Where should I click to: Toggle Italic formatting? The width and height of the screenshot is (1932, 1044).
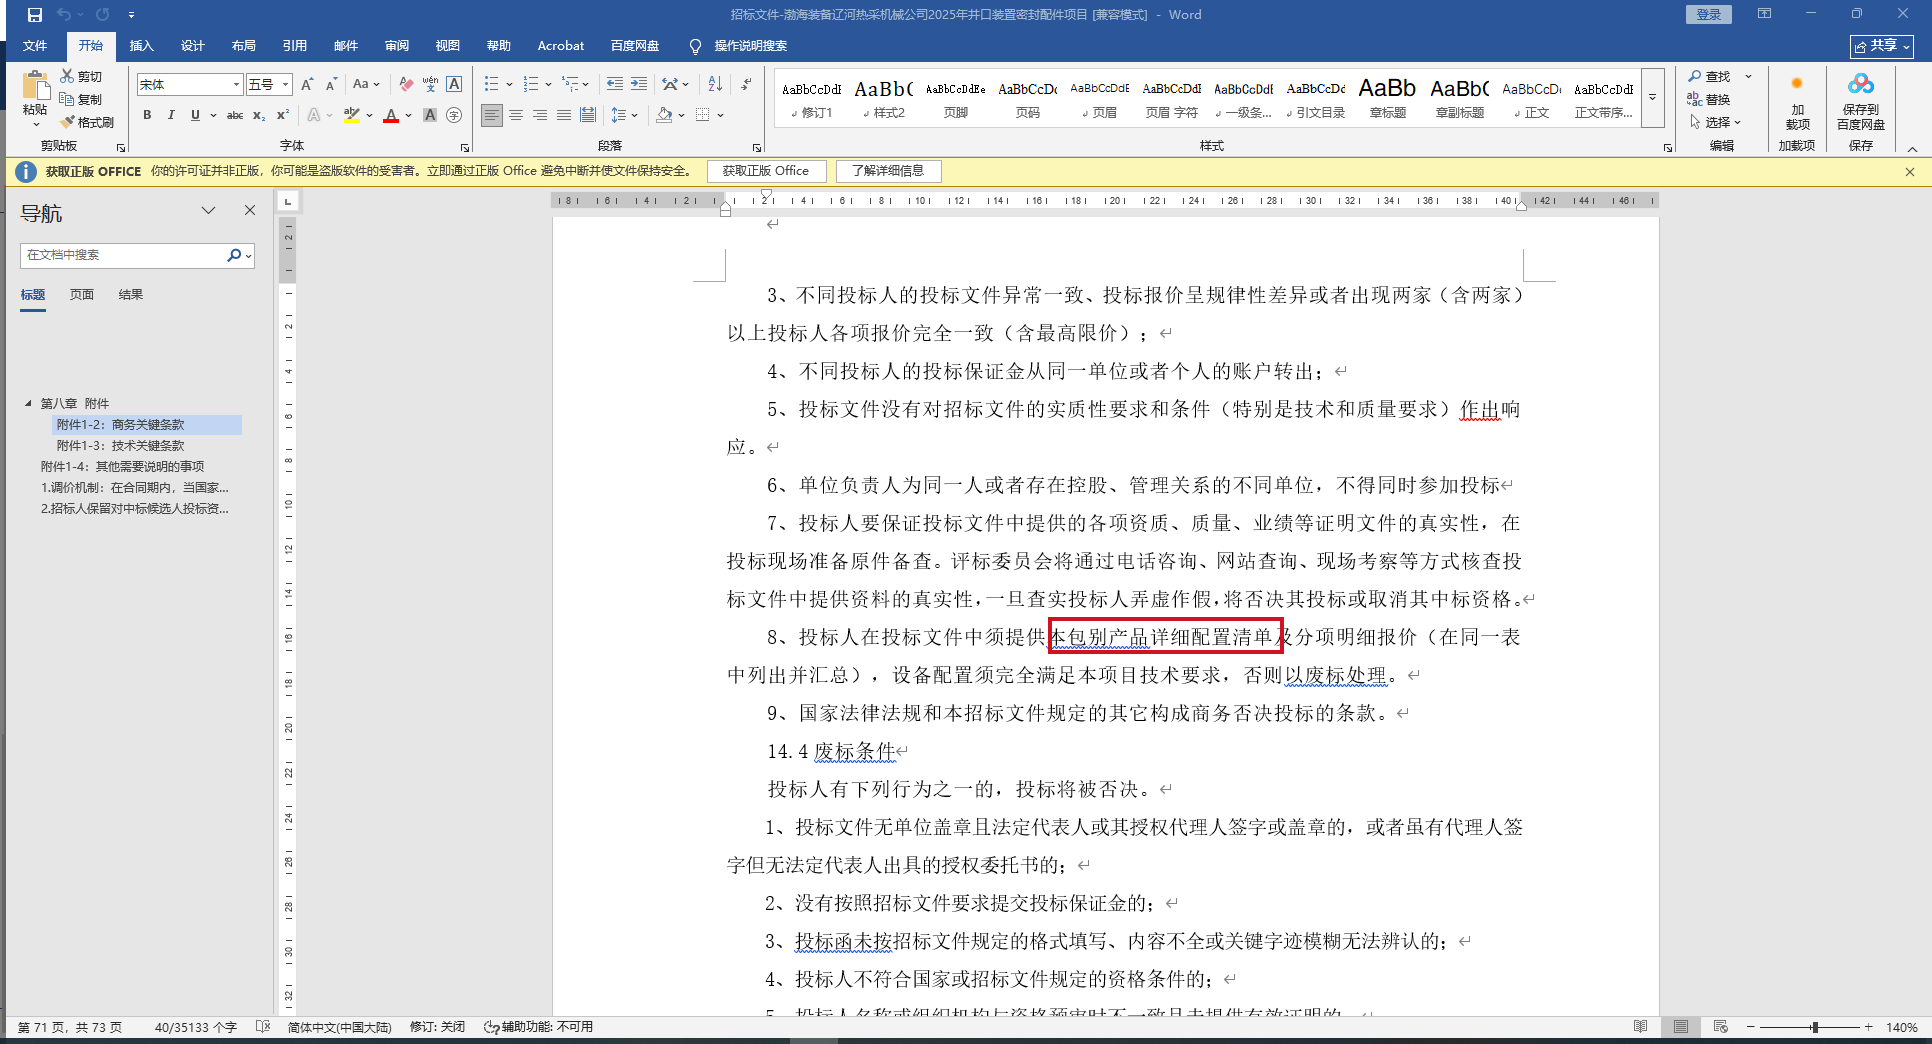tap(171, 115)
